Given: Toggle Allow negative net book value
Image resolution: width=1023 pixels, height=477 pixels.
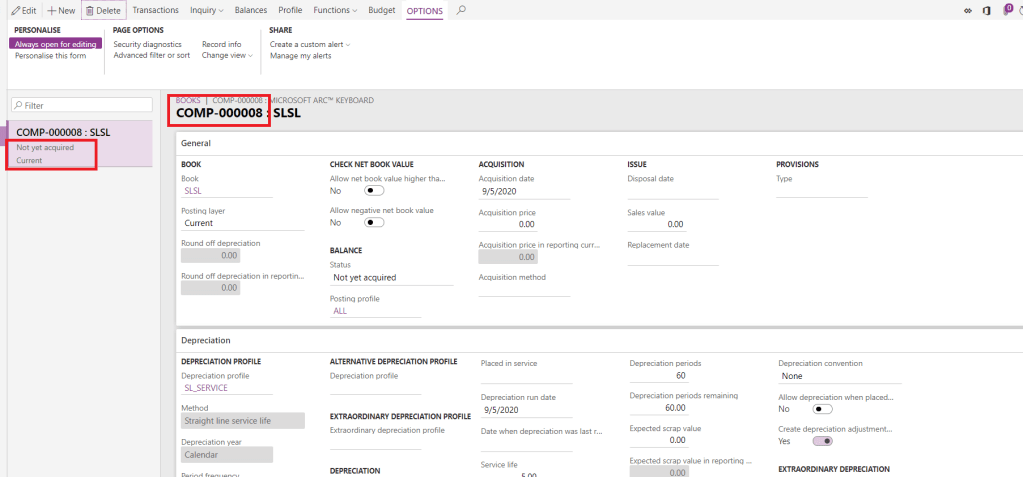Looking at the screenshot, I should pos(375,223).
